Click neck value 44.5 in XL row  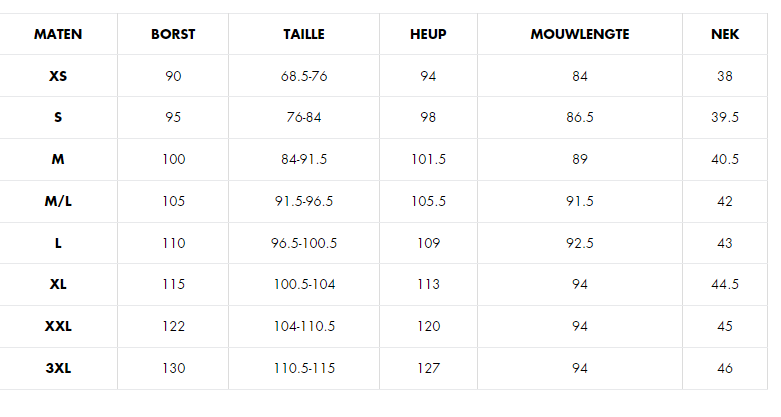tap(725, 284)
